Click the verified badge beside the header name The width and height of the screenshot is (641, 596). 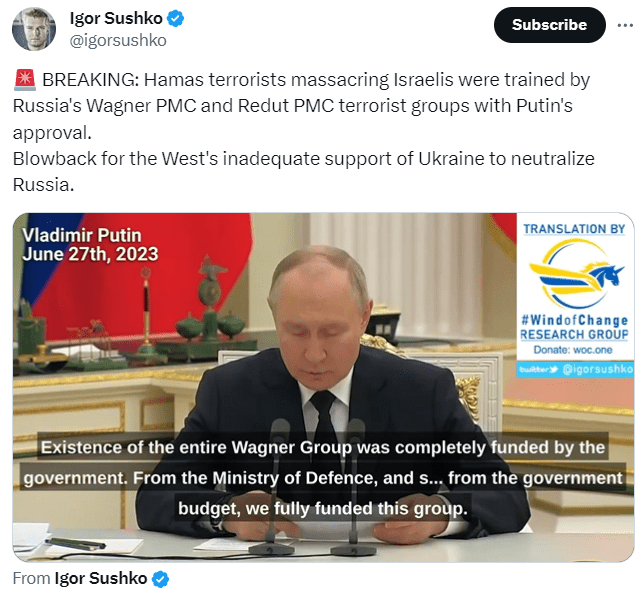pyautogui.click(x=176, y=18)
